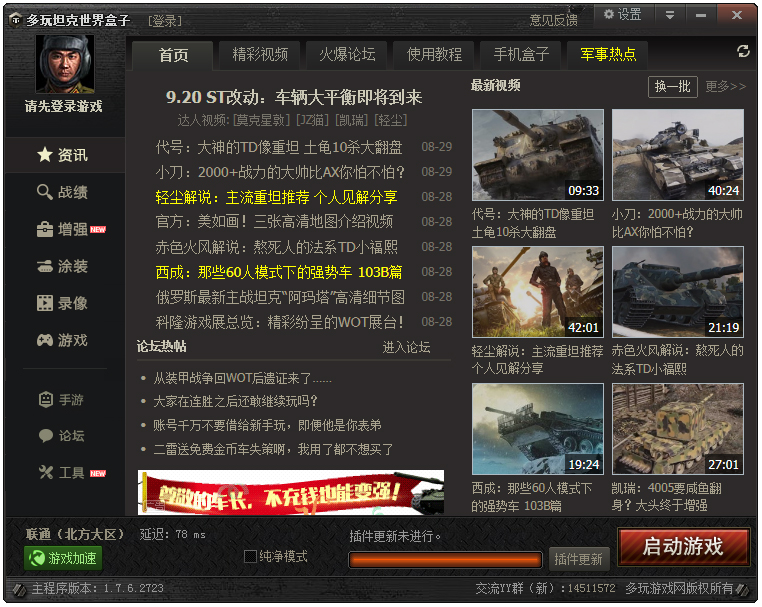Click 交流YY群（新）：14511572 text
The image size is (762, 607).
pos(545,588)
